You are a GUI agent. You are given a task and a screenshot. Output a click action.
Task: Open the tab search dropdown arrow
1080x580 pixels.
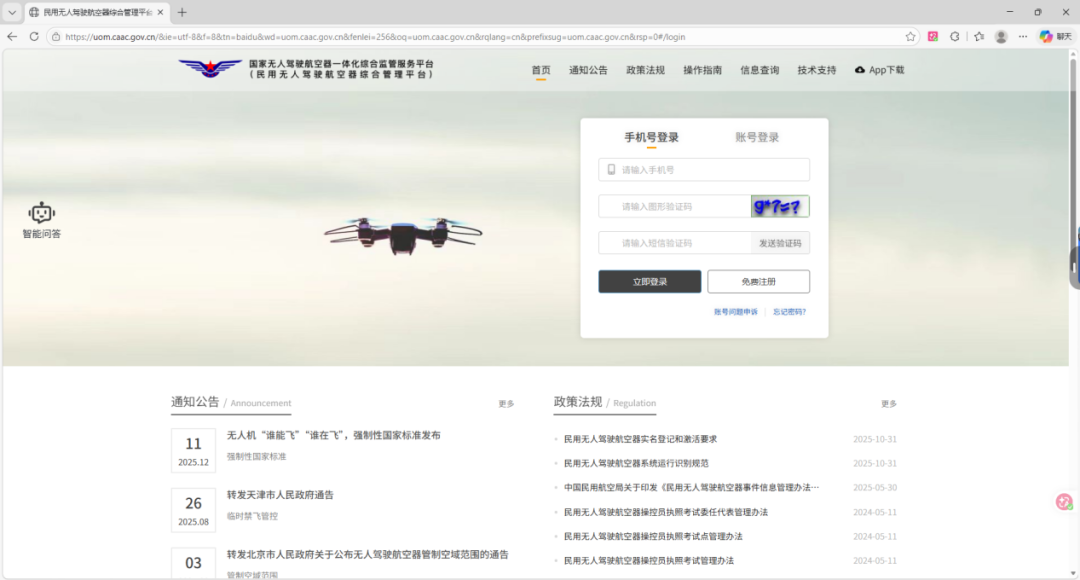point(12,12)
